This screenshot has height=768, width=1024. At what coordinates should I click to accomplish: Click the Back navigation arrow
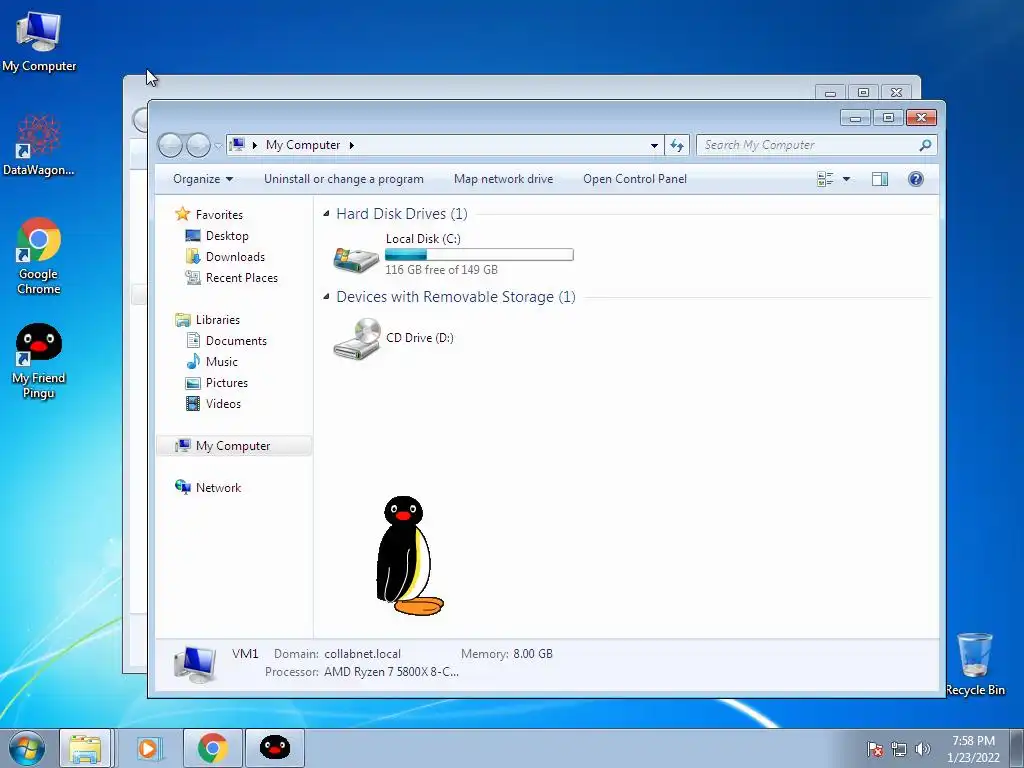170,145
